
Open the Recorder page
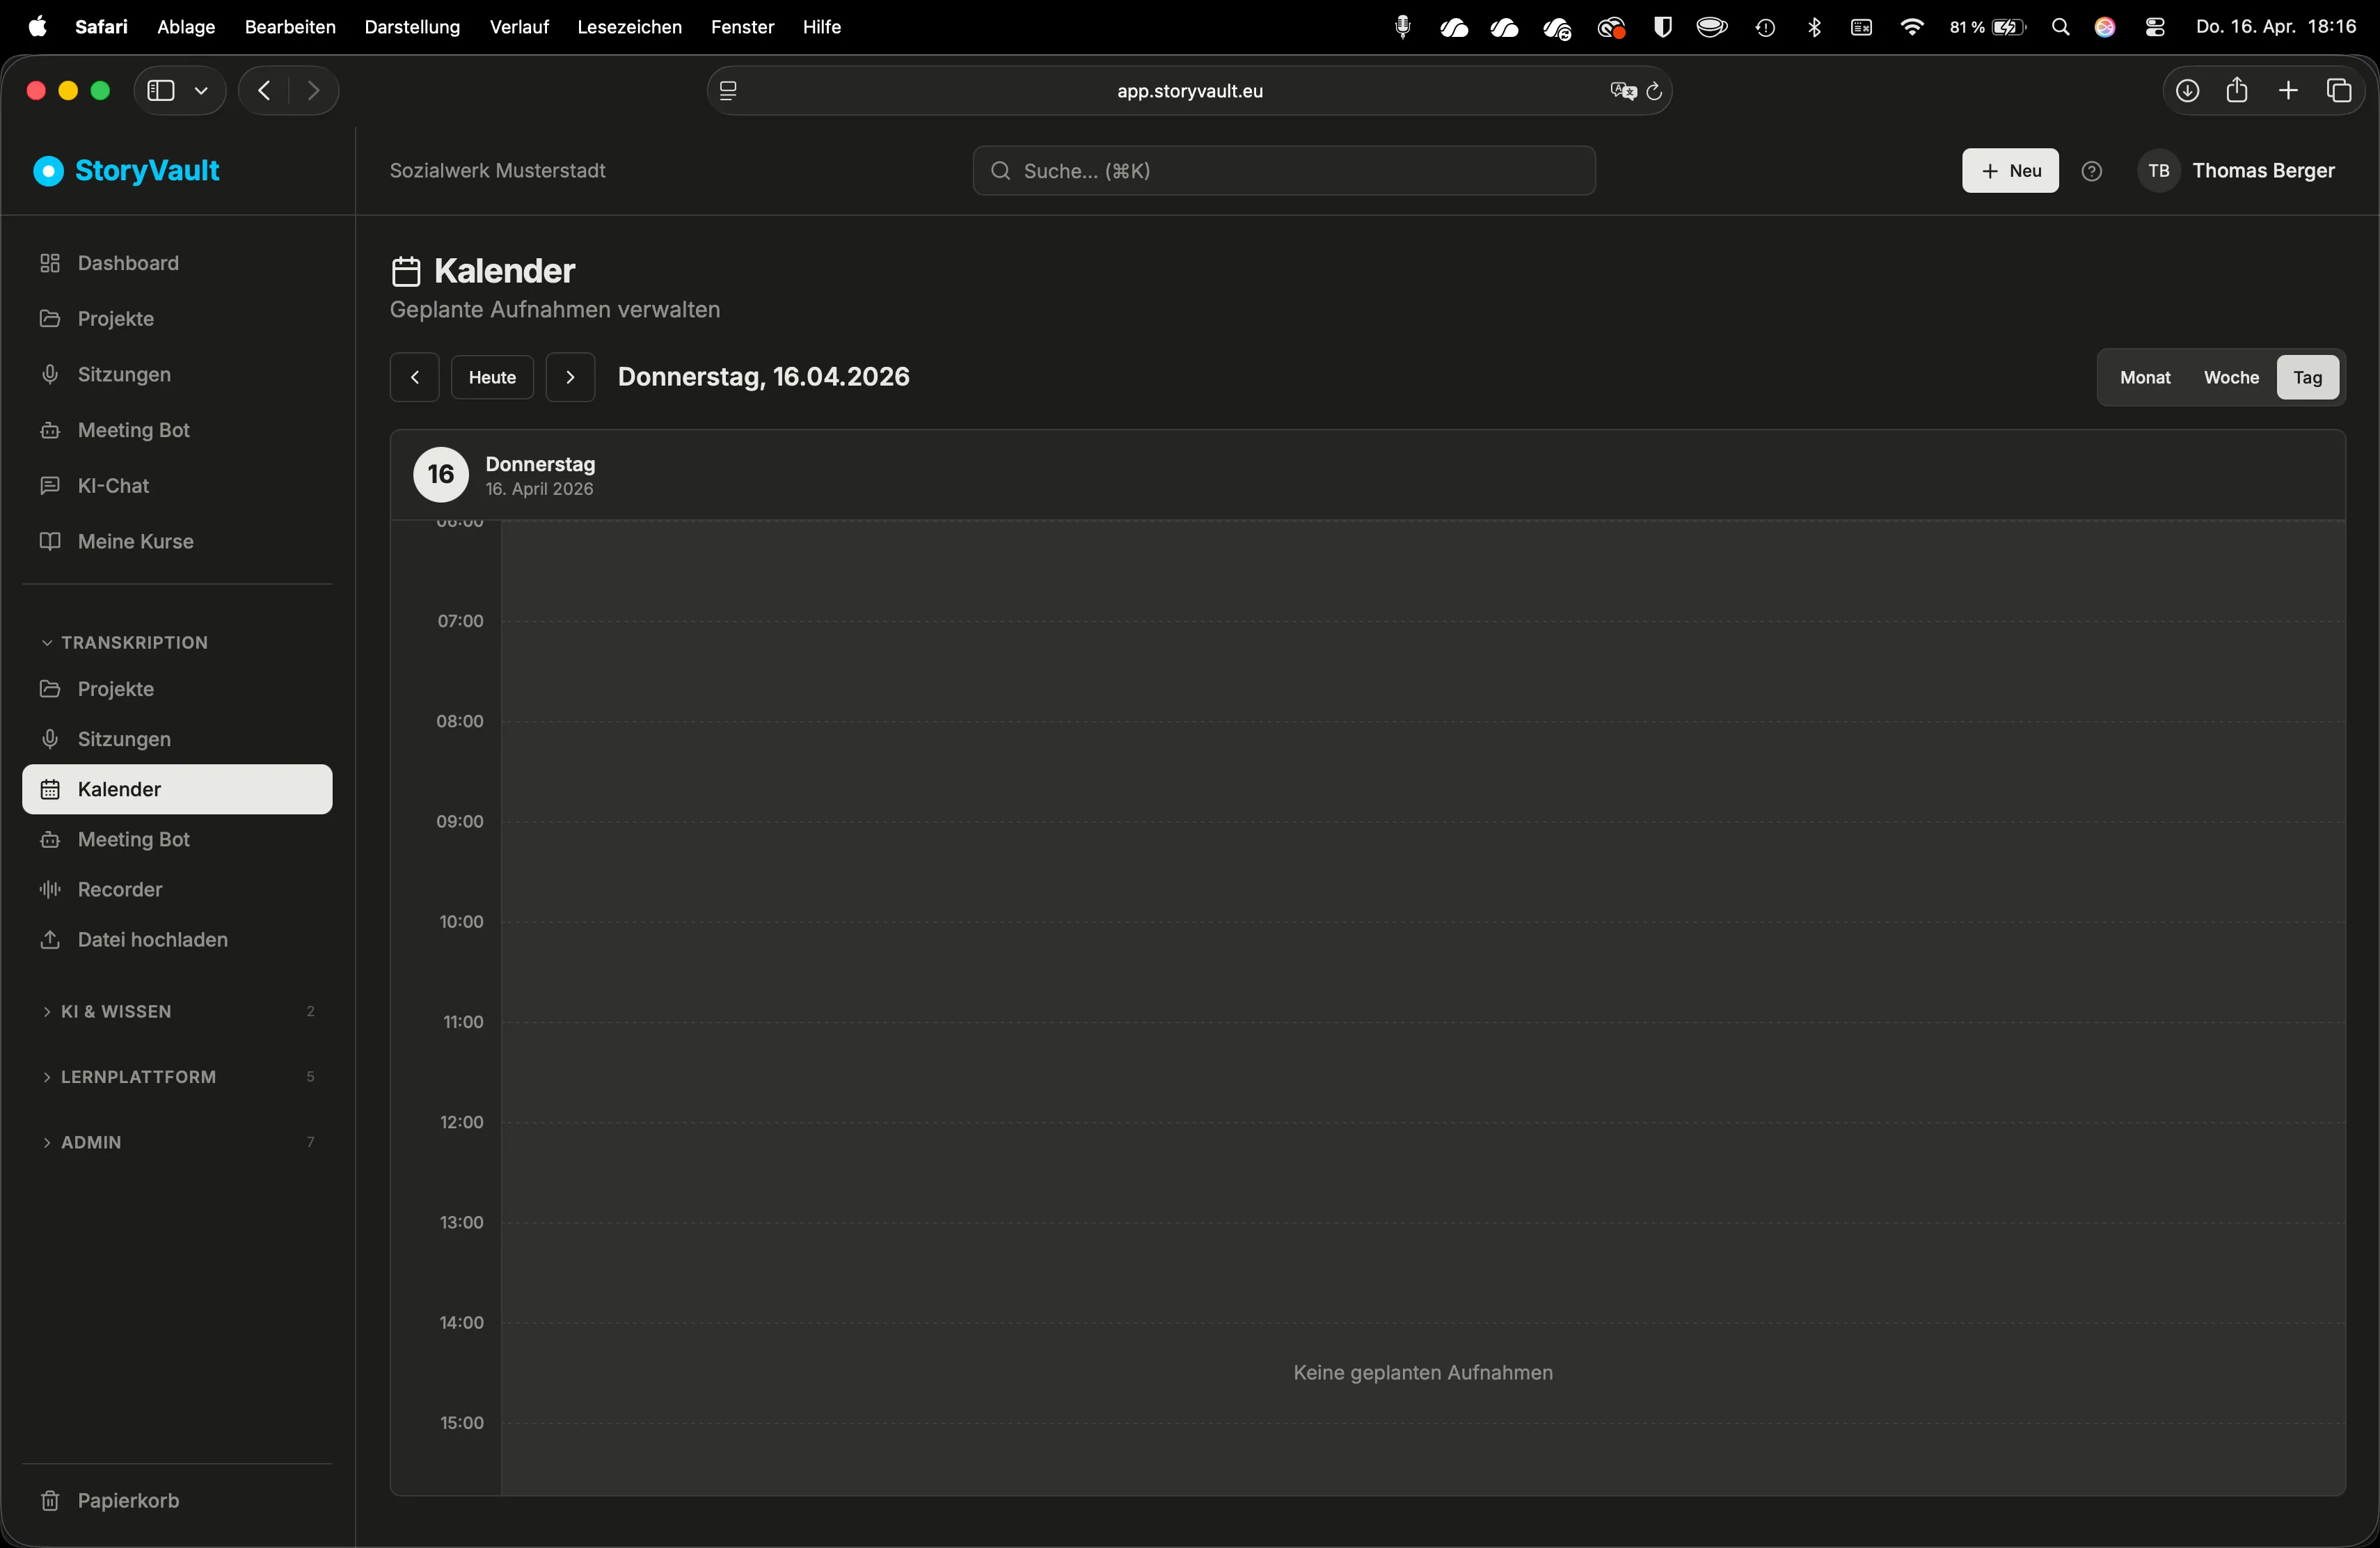point(177,889)
